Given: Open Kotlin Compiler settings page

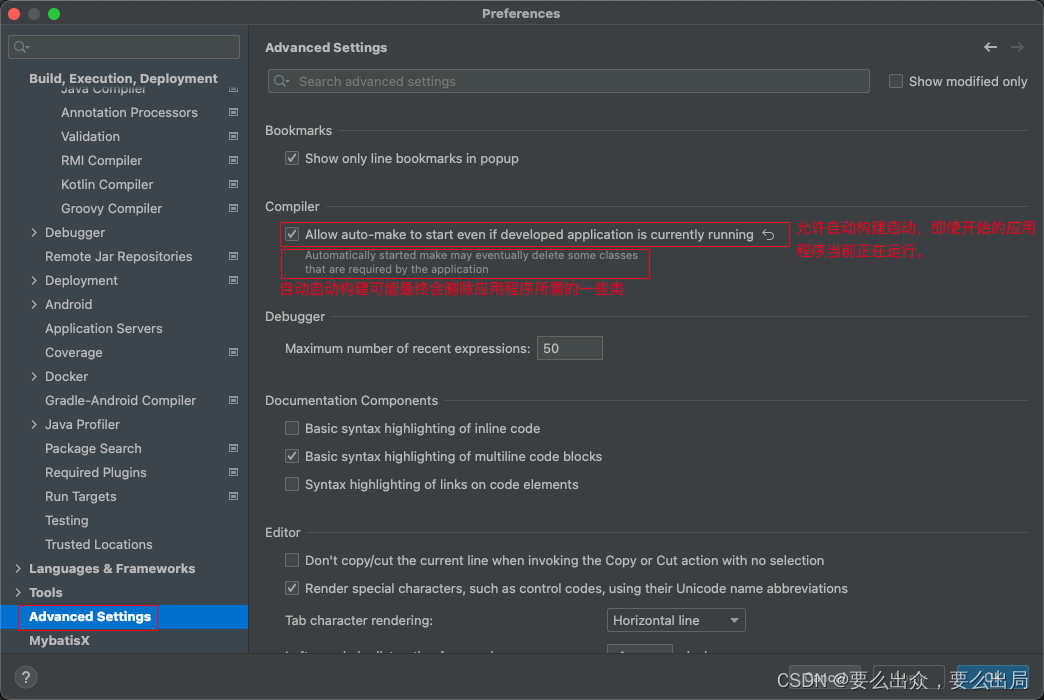Looking at the screenshot, I should [107, 184].
